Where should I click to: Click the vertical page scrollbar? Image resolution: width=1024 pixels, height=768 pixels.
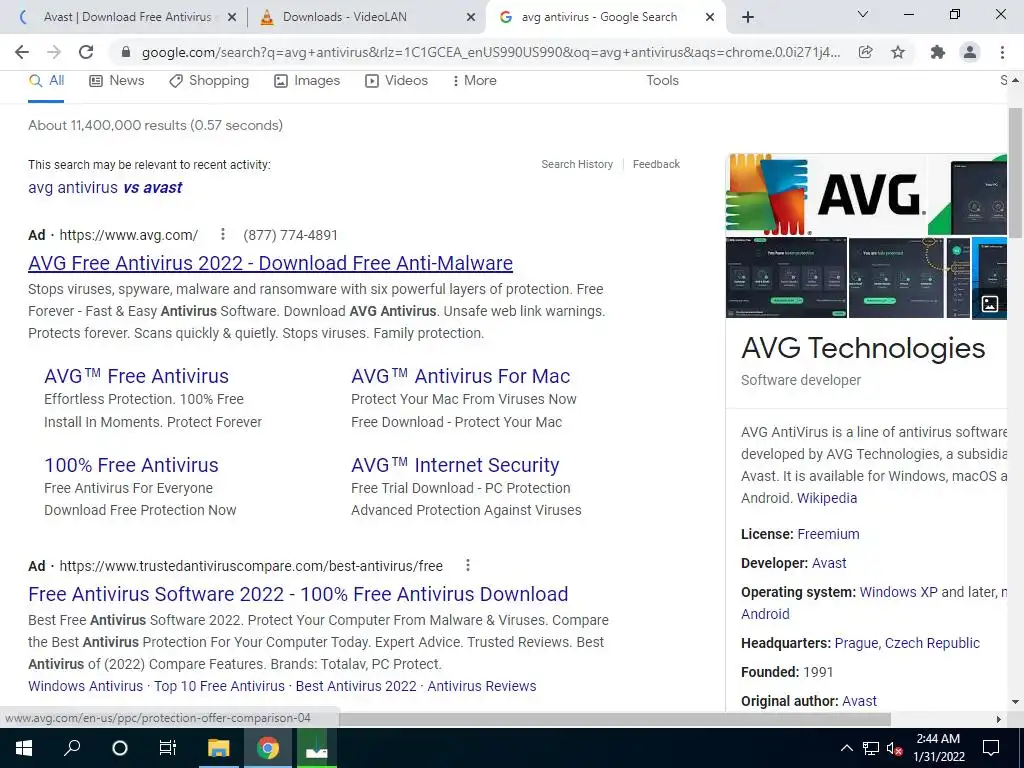coord(1015,173)
